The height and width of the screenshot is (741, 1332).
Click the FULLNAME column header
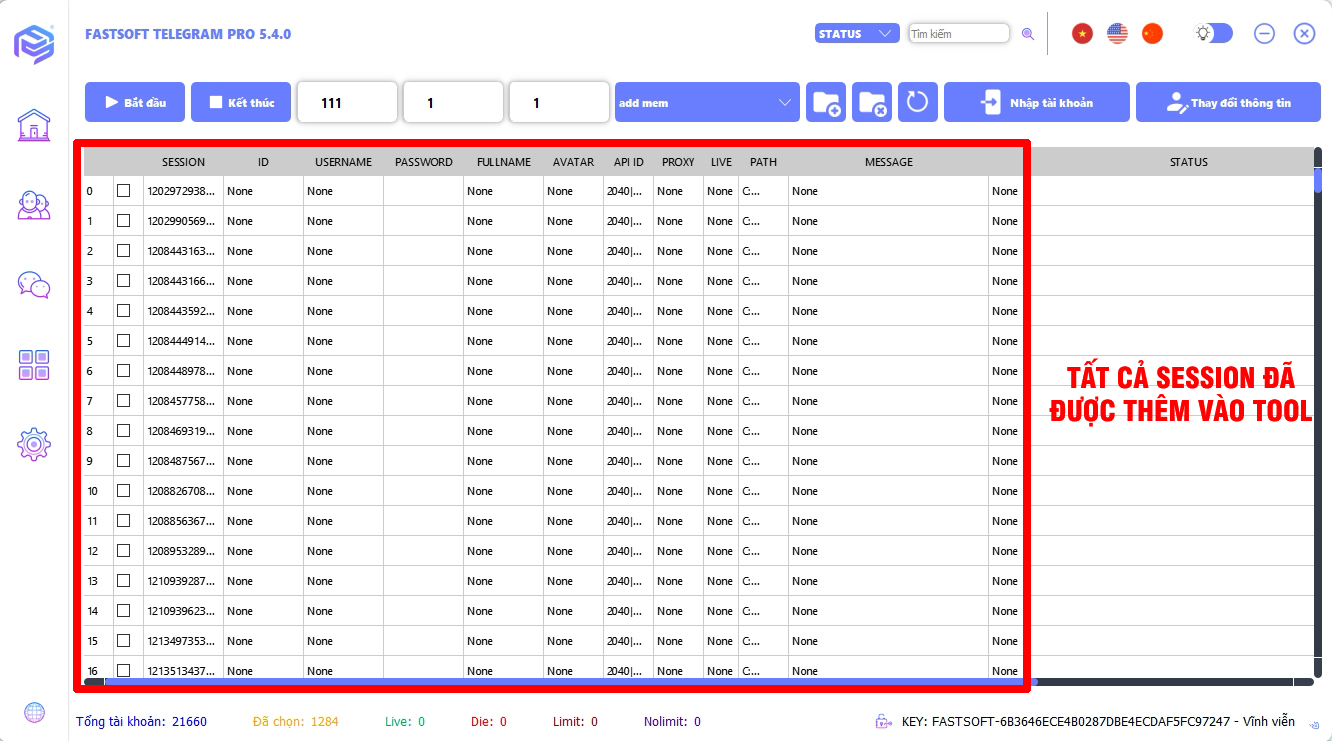[x=504, y=162]
